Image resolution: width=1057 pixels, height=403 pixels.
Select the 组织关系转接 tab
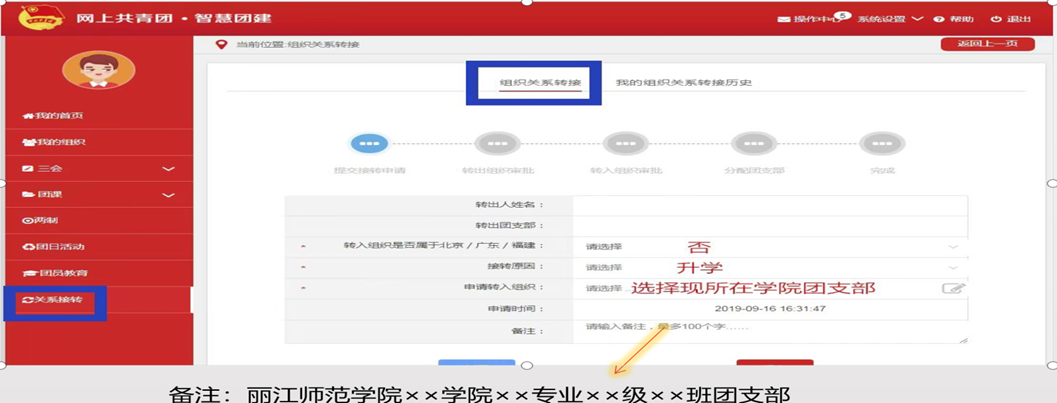point(539,82)
